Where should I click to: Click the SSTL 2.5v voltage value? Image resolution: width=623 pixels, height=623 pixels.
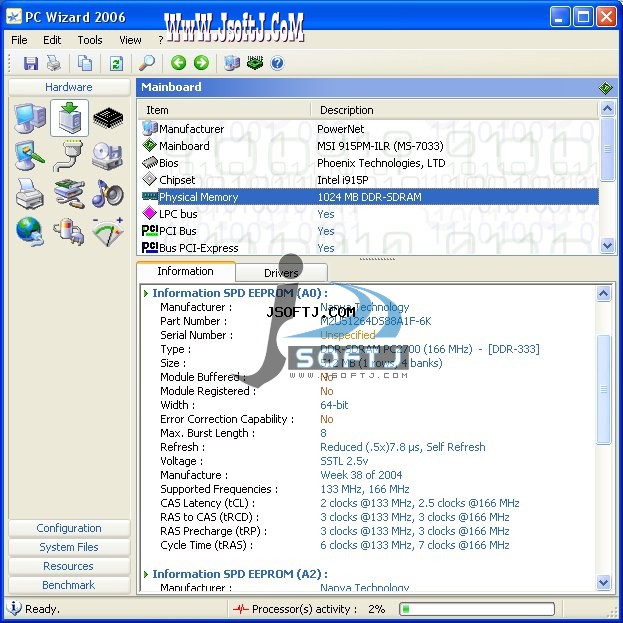(344, 461)
